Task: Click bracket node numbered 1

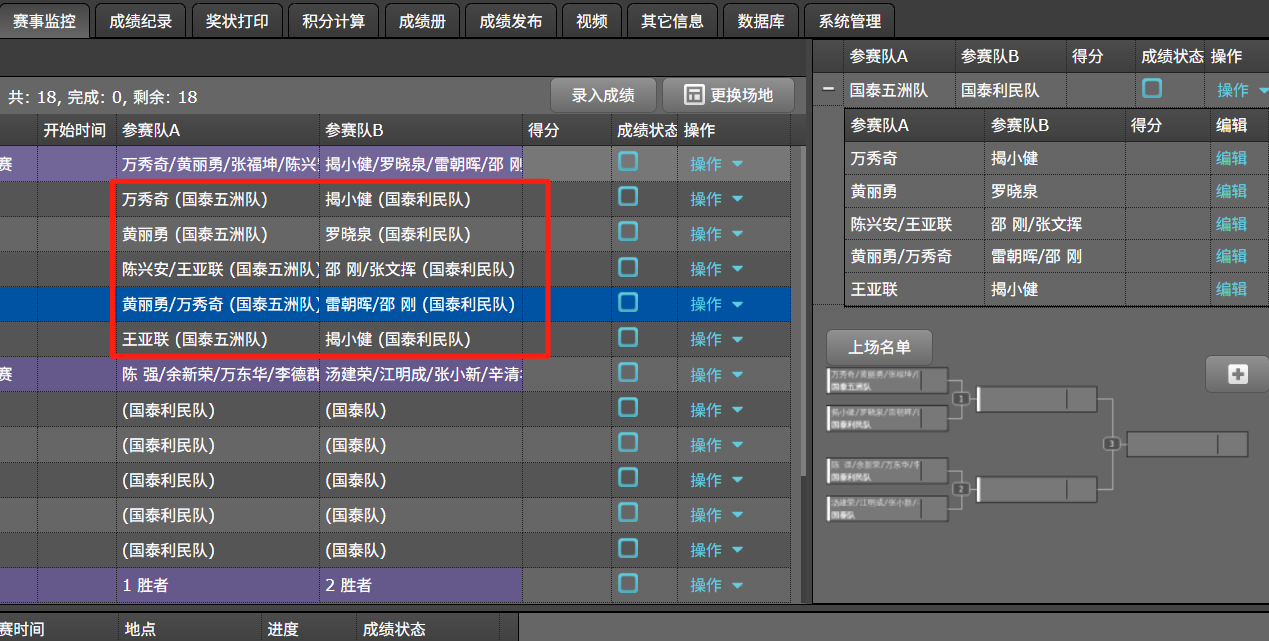Action: [961, 398]
